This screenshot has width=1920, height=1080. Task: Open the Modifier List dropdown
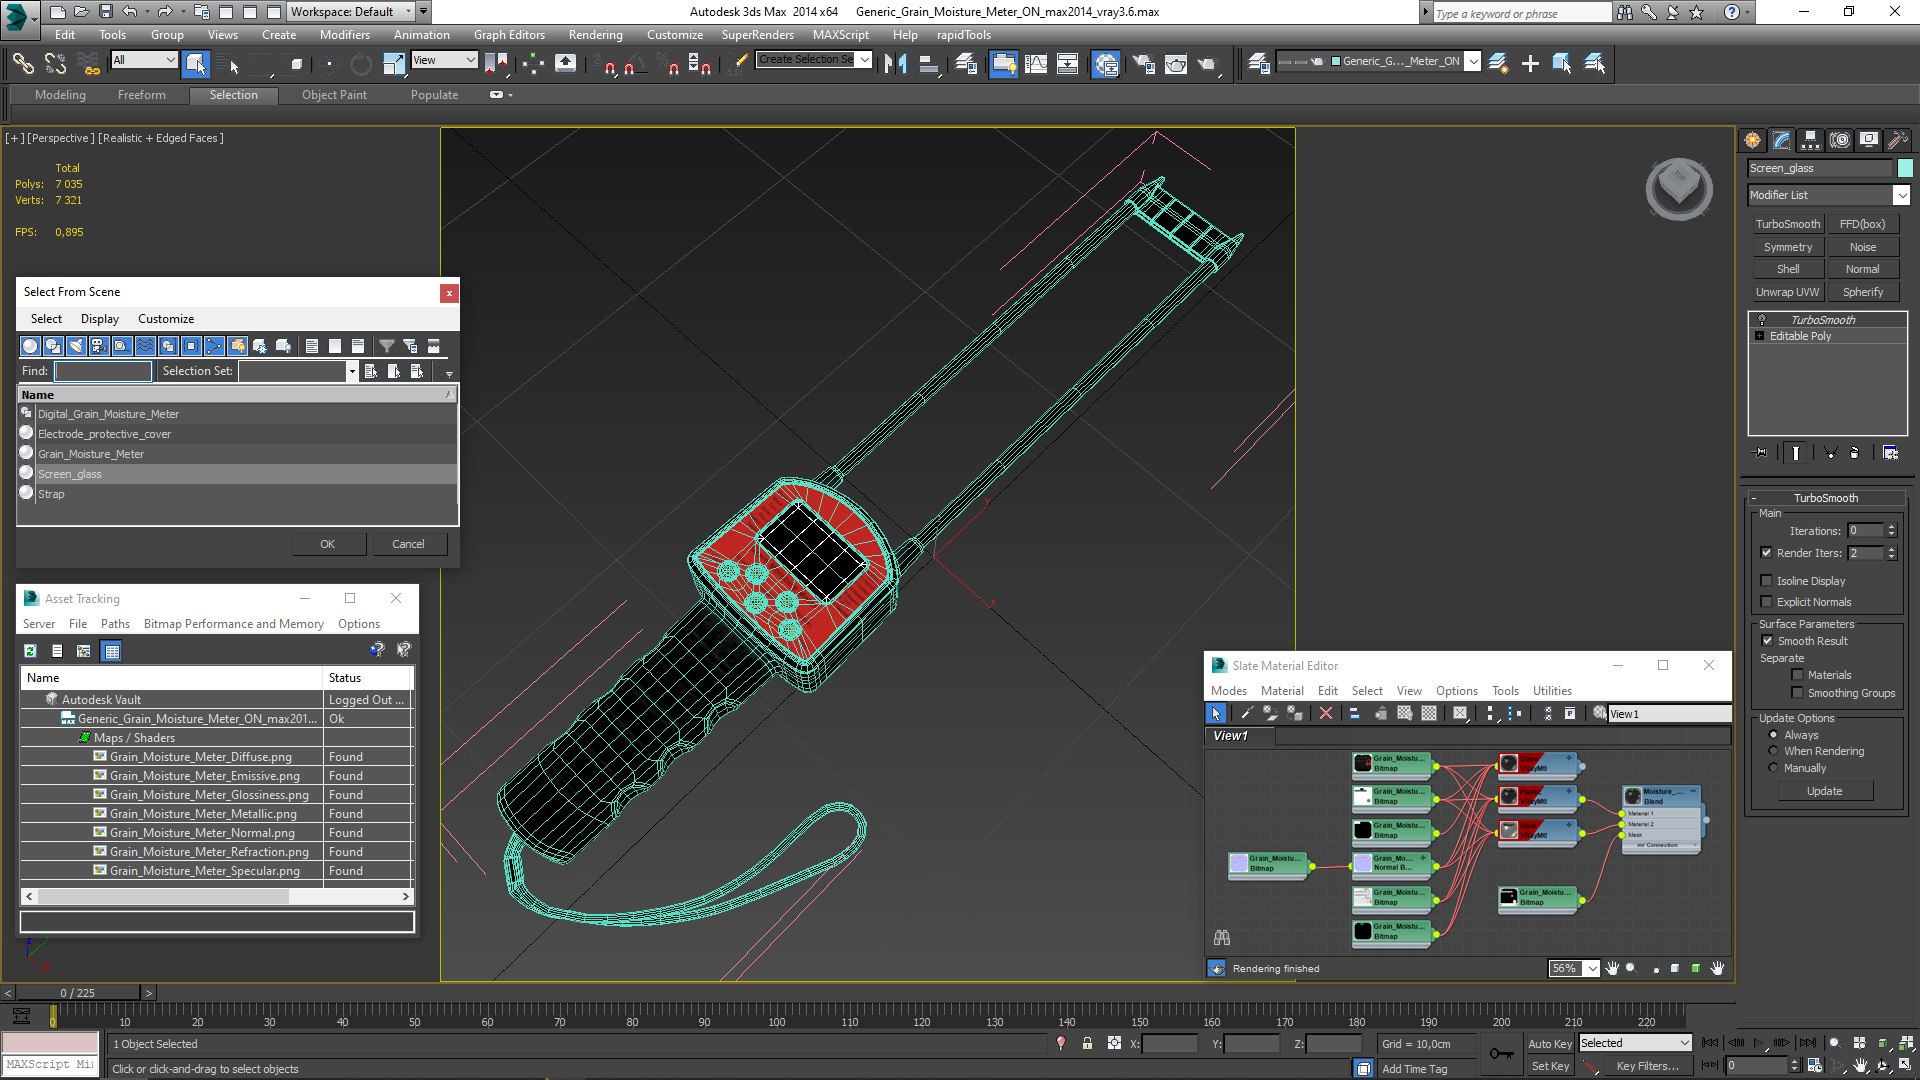(1900, 195)
